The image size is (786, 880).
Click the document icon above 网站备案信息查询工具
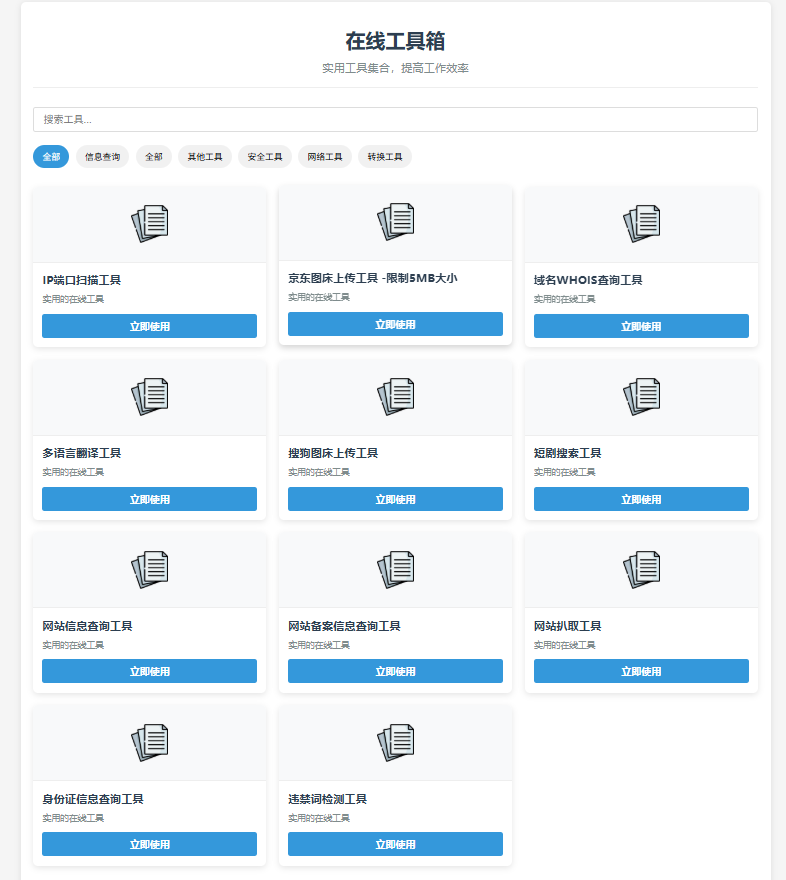(396, 570)
